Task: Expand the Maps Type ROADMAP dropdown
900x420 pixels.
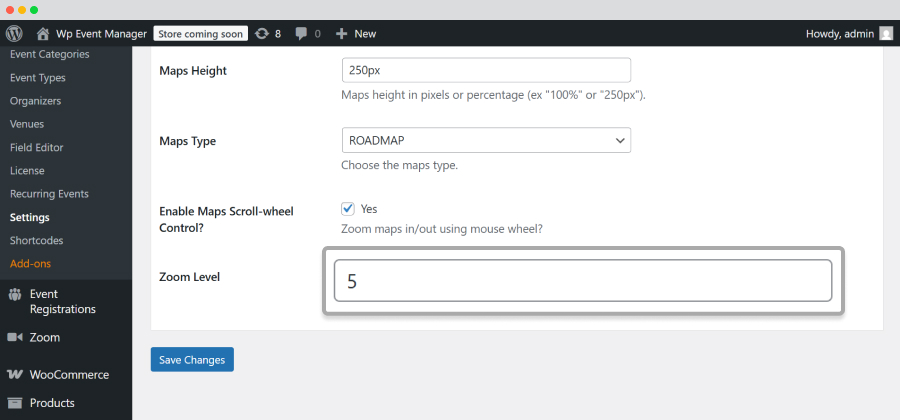Action: pyautogui.click(x=486, y=140)
